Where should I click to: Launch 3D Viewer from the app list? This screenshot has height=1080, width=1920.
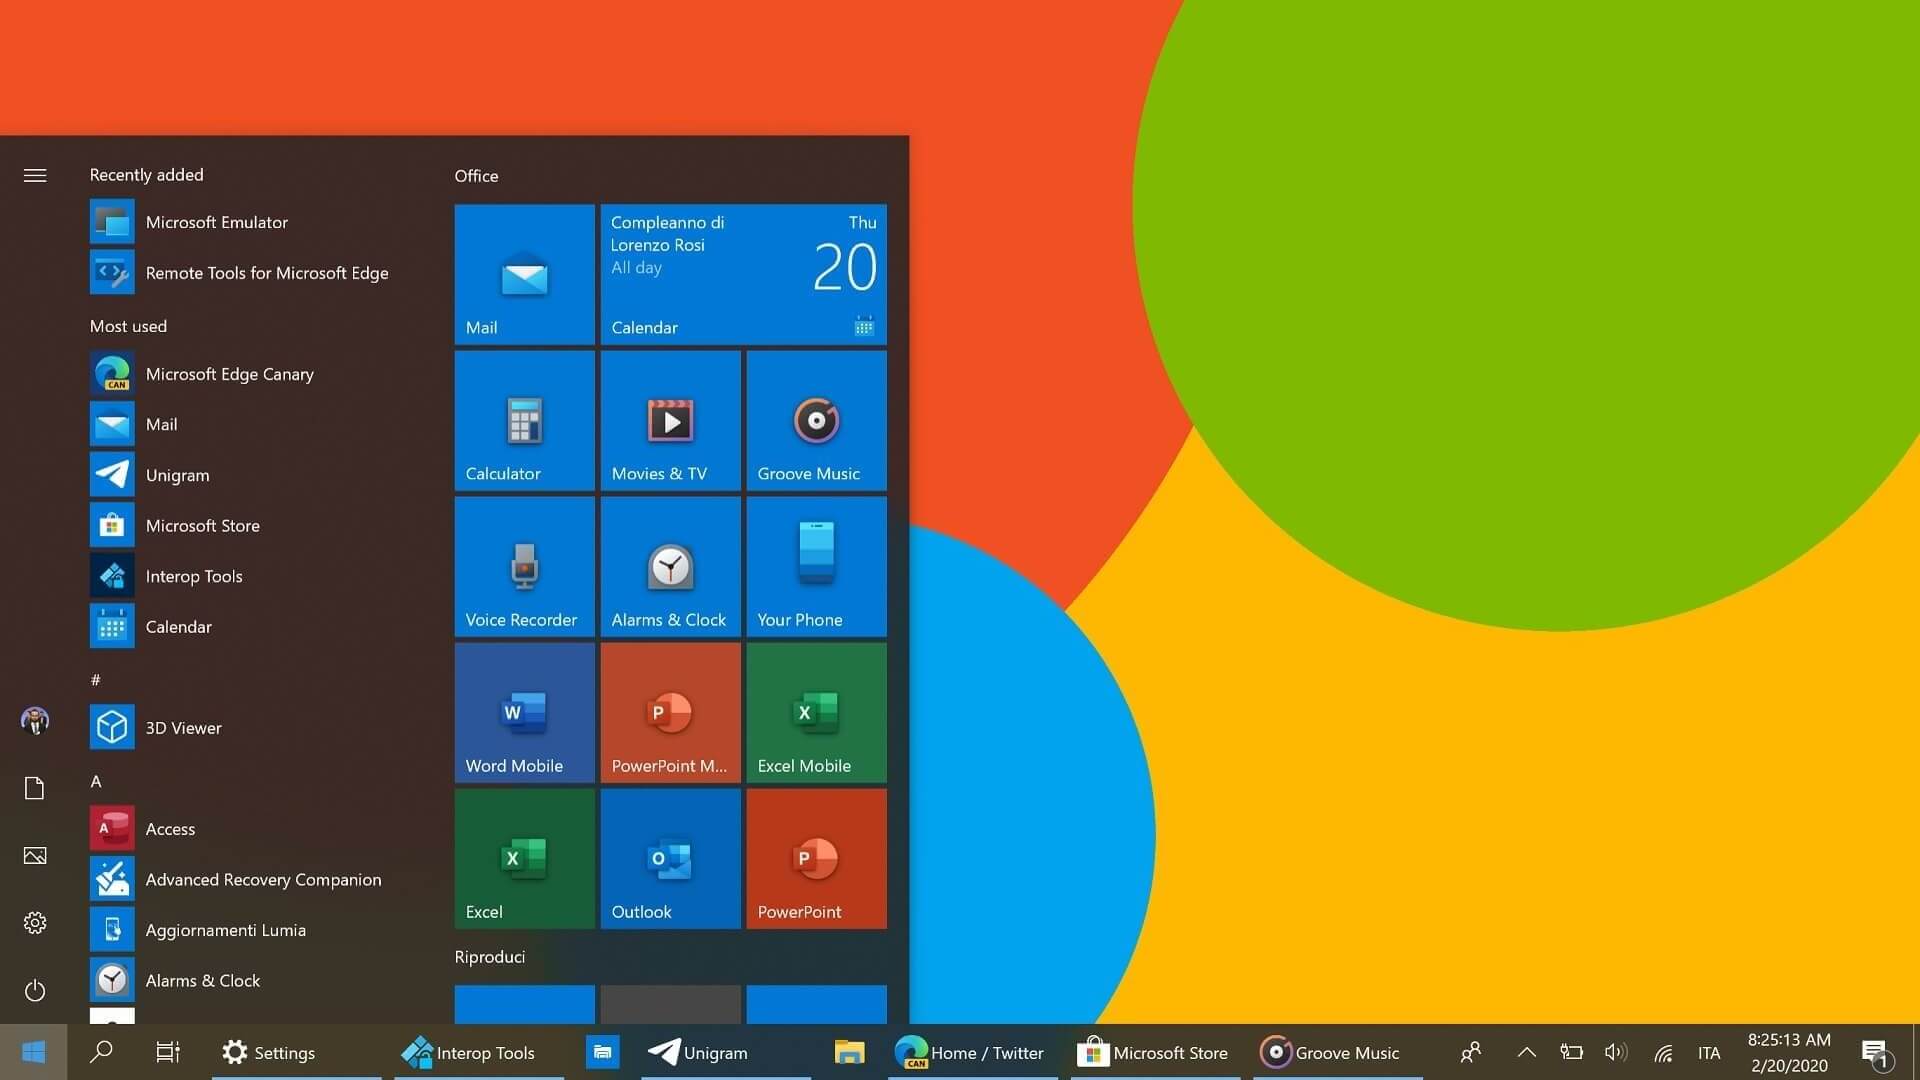[183, 728]
